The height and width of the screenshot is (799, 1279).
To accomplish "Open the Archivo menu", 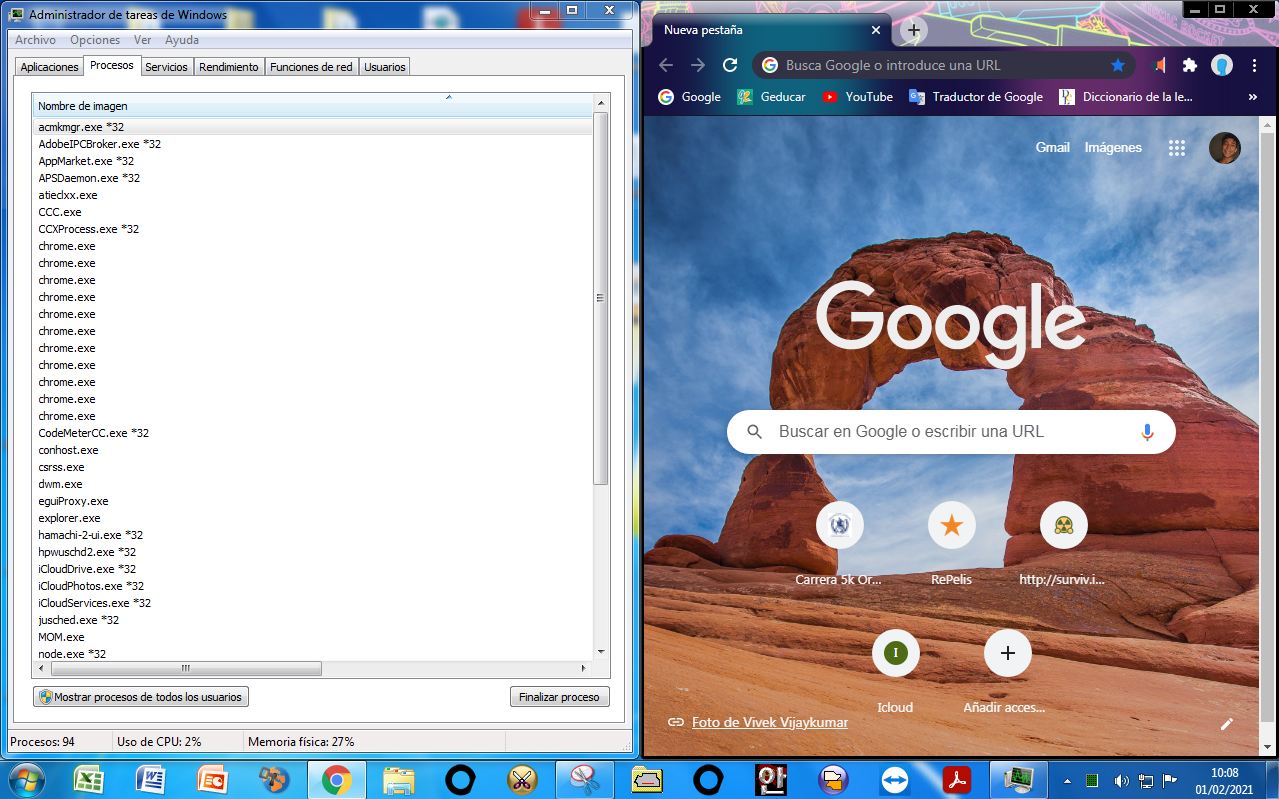I will coord(36,40).
